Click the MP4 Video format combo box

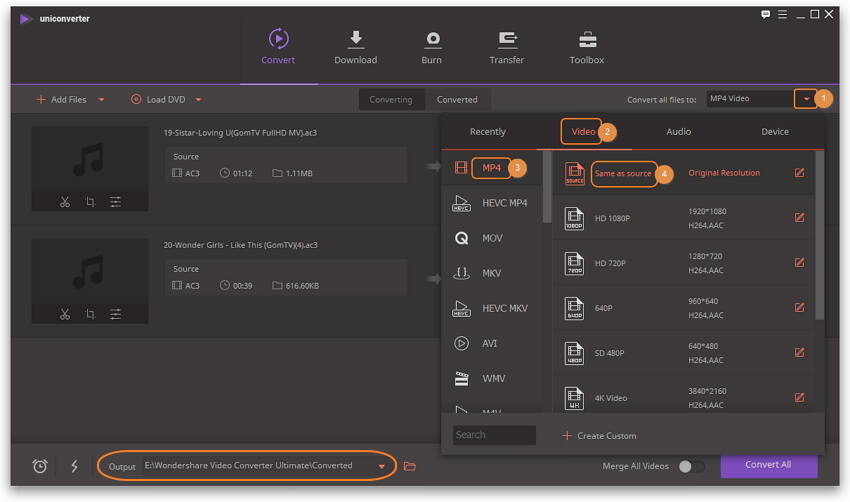(x=750, y=99)
